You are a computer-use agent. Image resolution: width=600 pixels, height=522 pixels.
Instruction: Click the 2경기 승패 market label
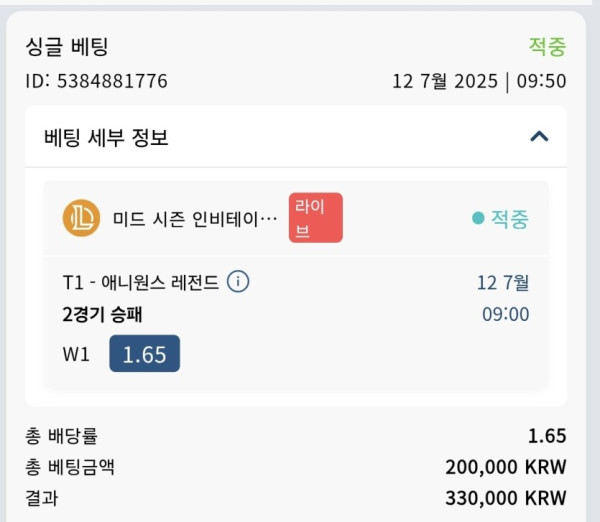click(102, 315)
